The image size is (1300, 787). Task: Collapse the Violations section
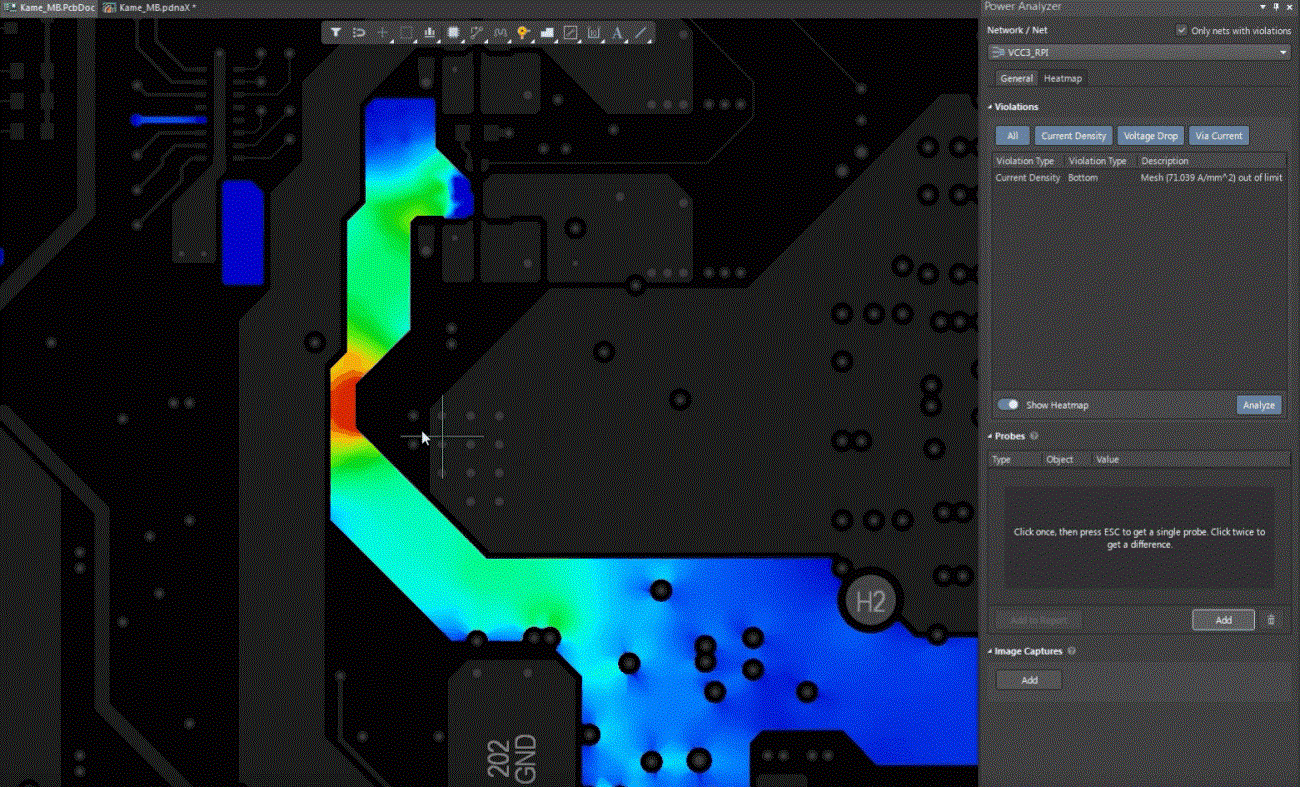click(x=990, y=107)
